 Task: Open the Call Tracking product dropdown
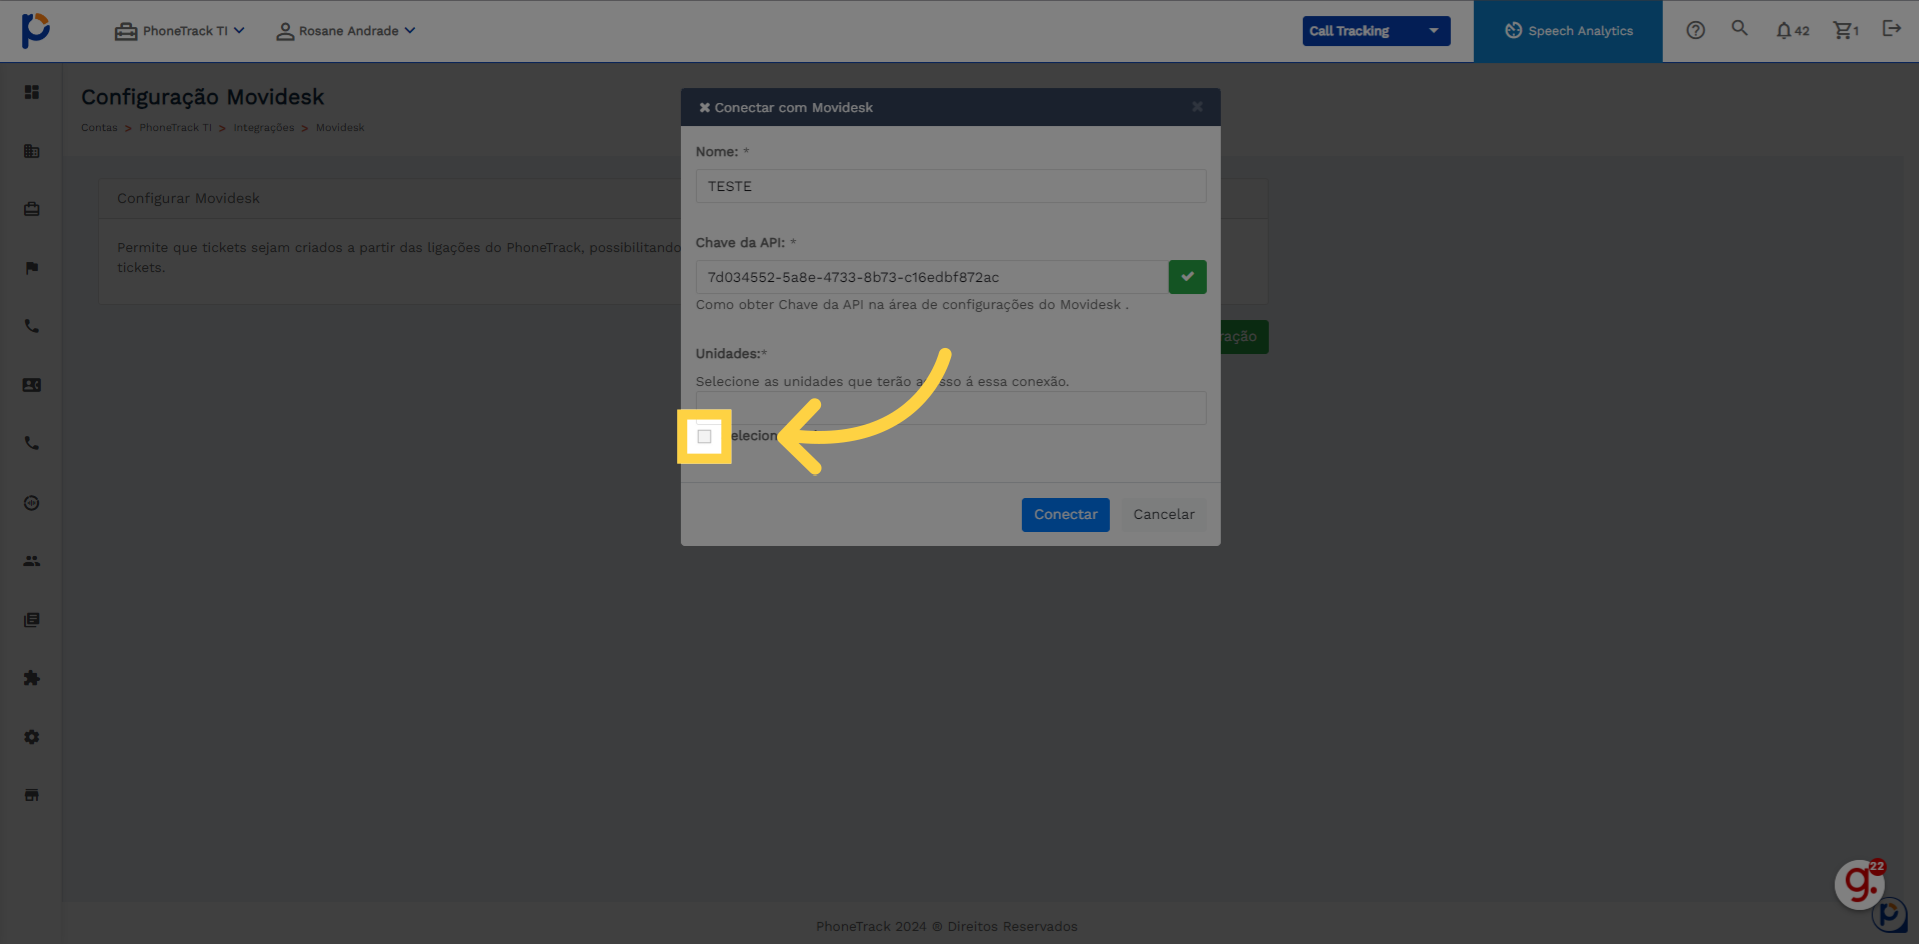coord(1376,31)
